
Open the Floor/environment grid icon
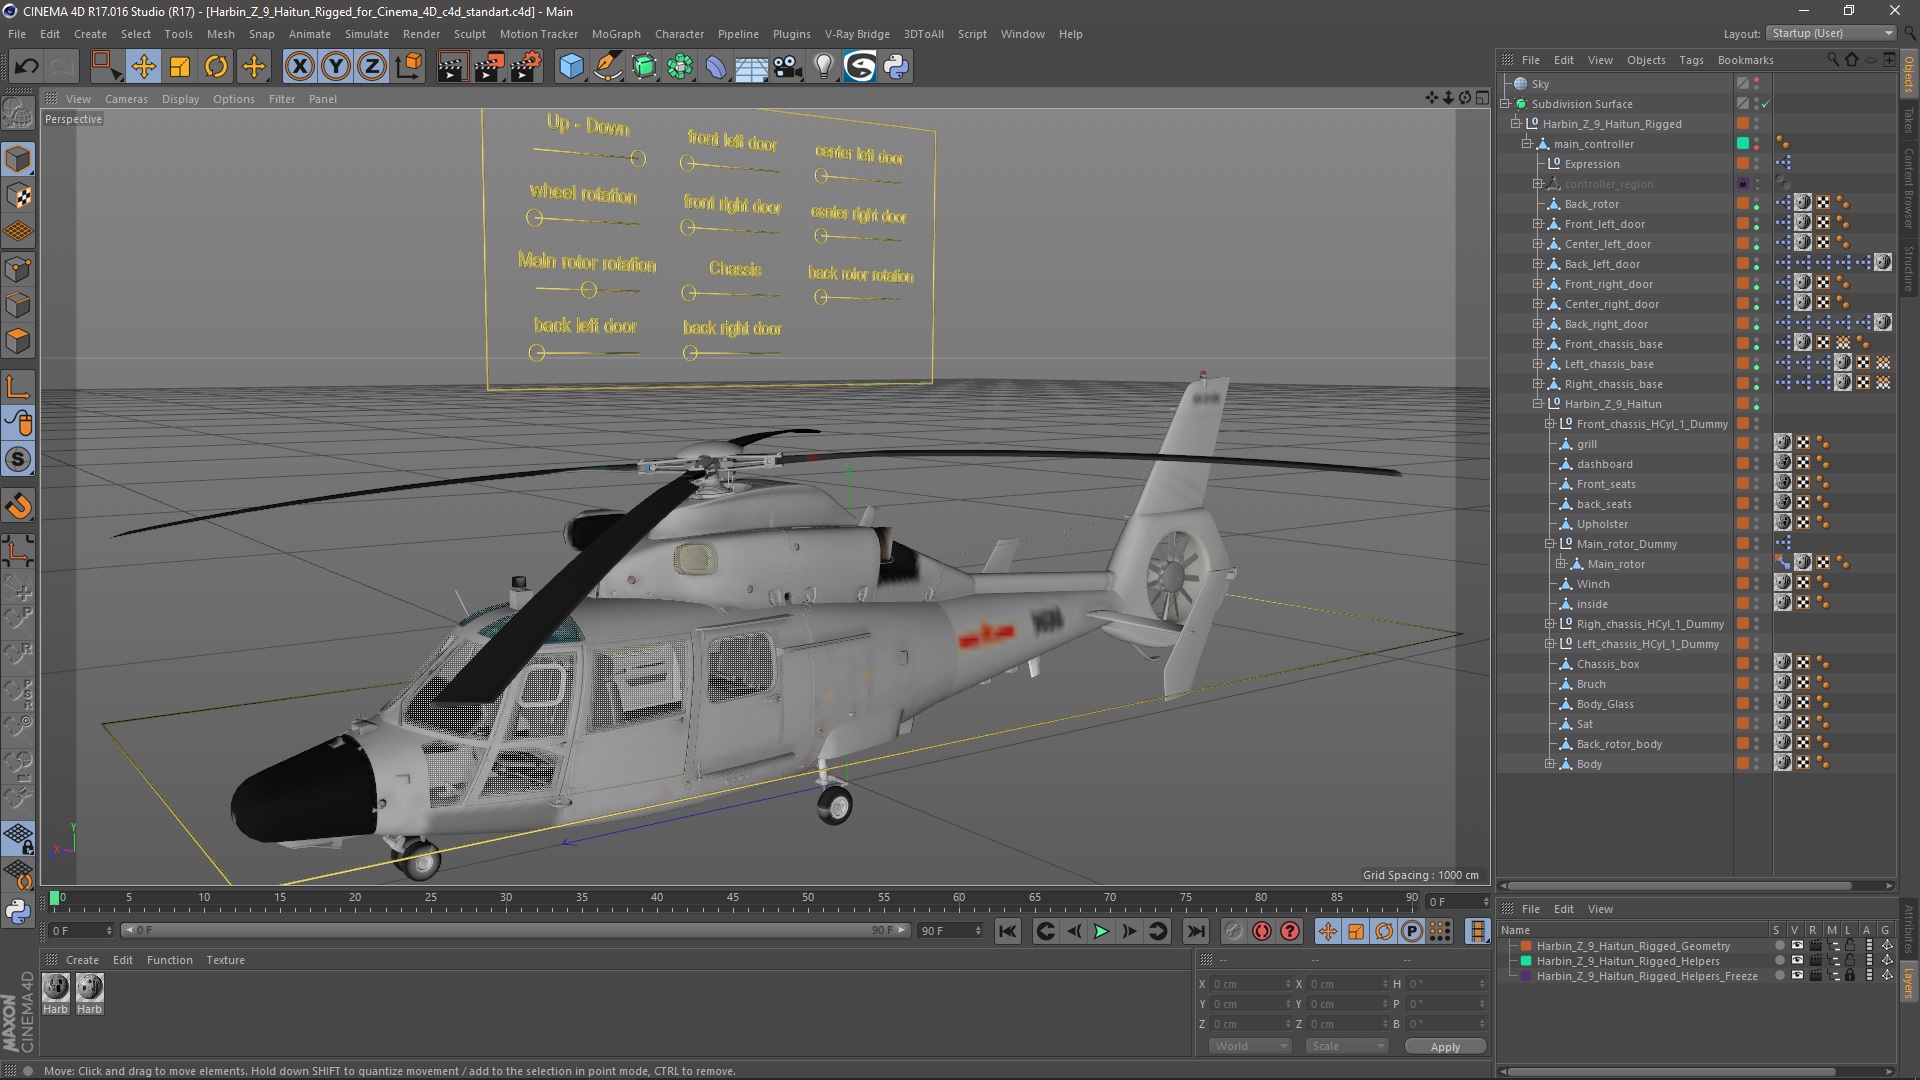pos(751,67)
